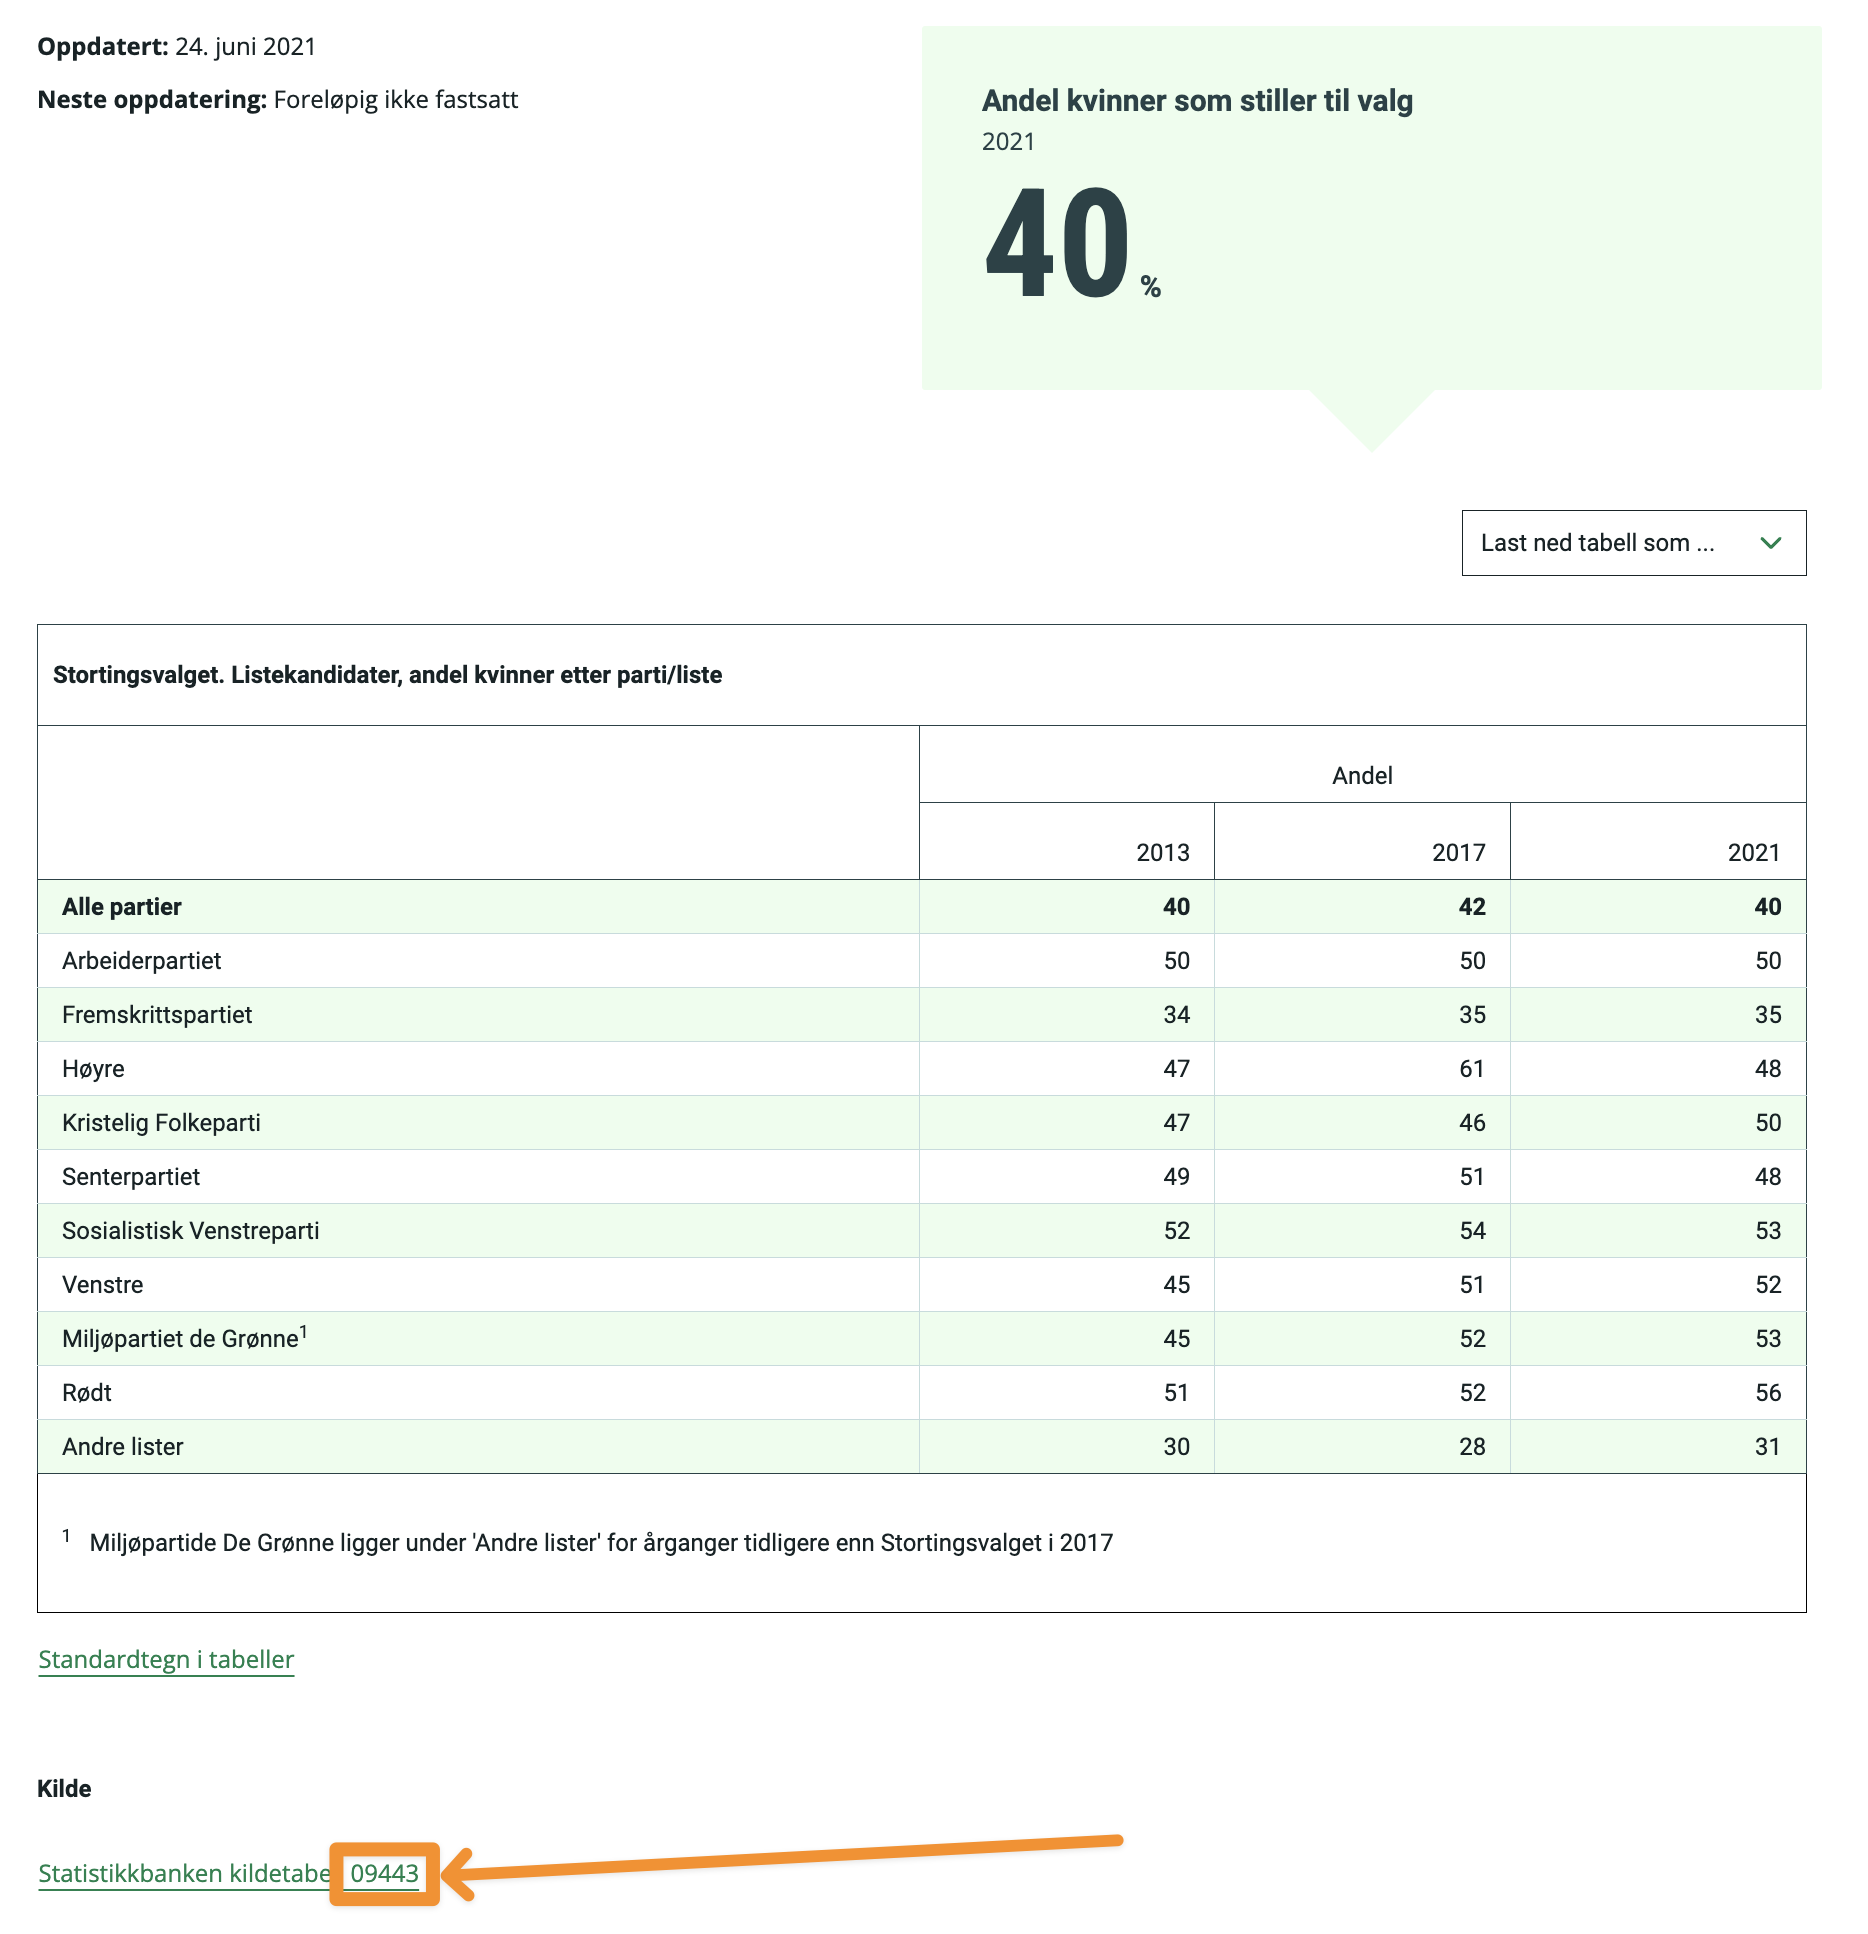Click the large 40 percent key figure
Viewport: 1868px width, 1934px height.
coord(1058,245)
